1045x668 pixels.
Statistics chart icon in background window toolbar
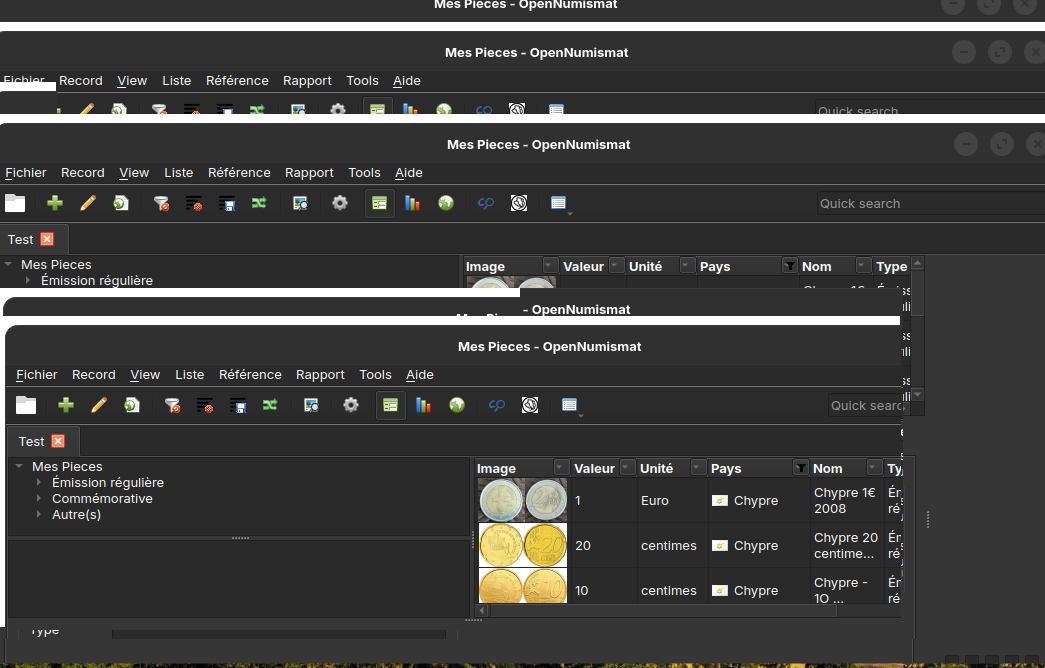[x=413, y=203]
